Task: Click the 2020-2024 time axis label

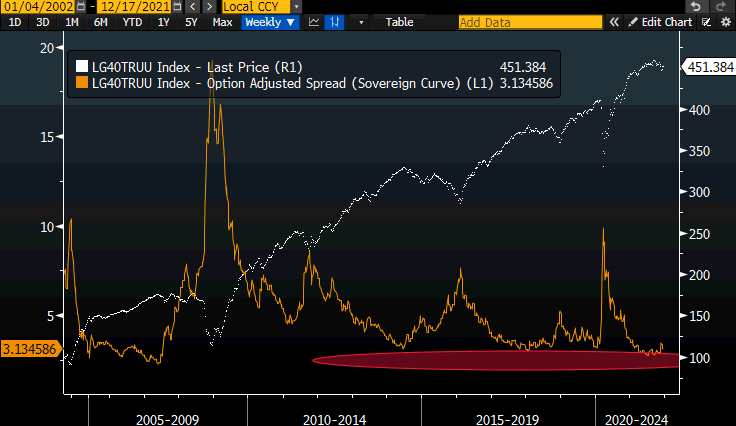Action: coord(636,419)
